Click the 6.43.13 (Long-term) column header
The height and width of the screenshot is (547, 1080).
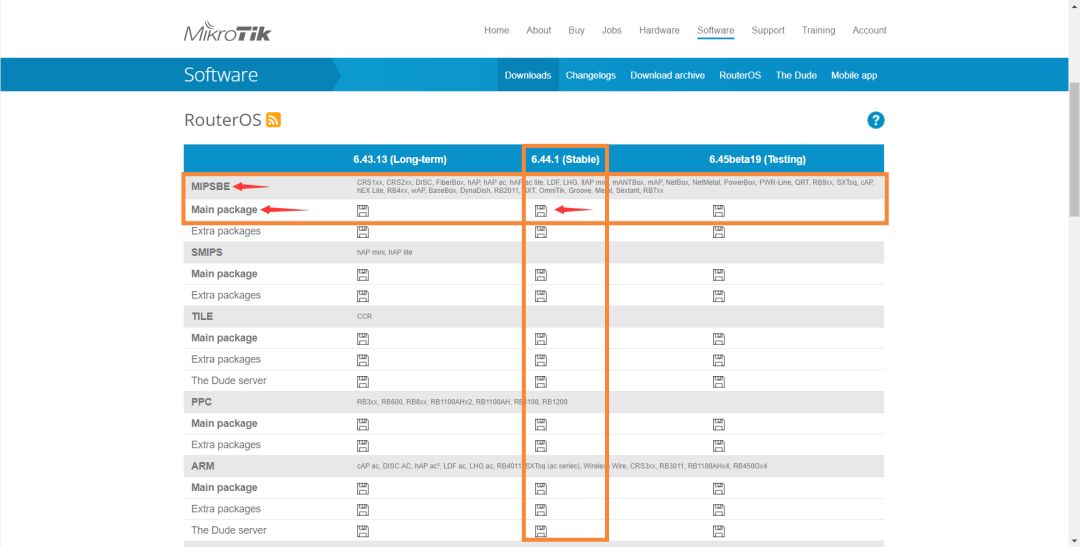[400, 159]
